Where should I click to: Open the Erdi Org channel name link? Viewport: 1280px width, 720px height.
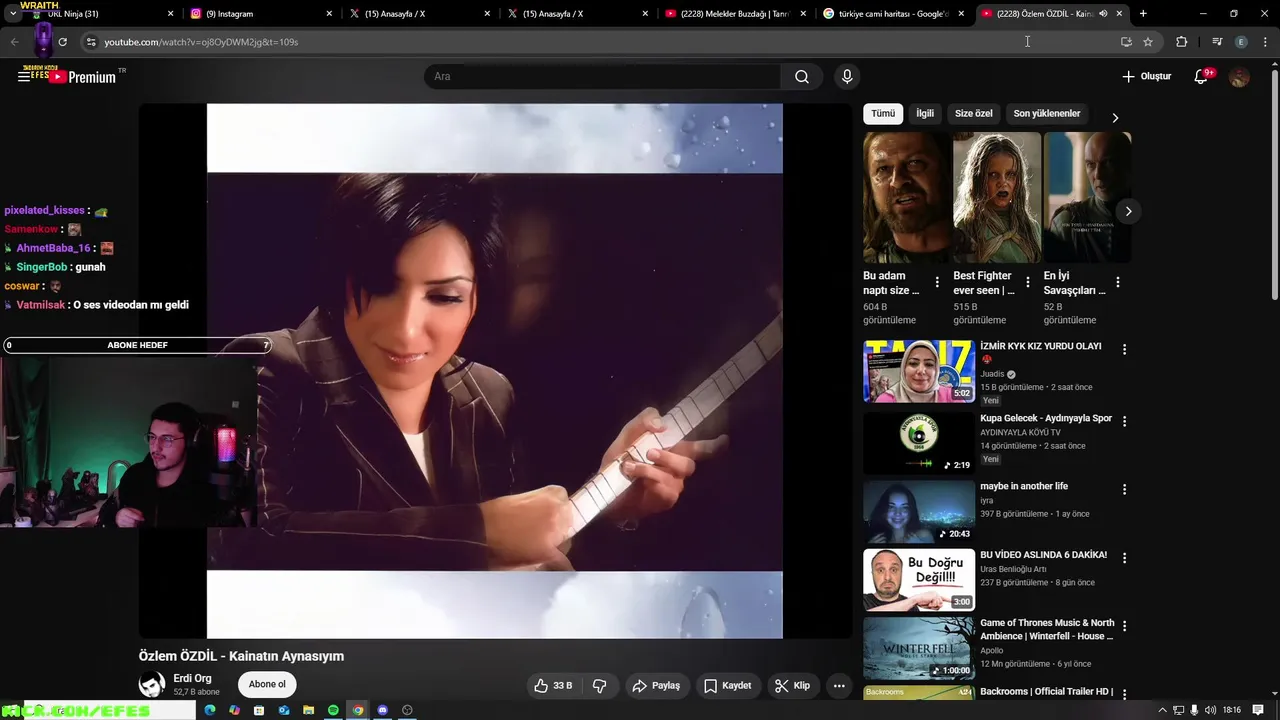click(x=192, y=678)
